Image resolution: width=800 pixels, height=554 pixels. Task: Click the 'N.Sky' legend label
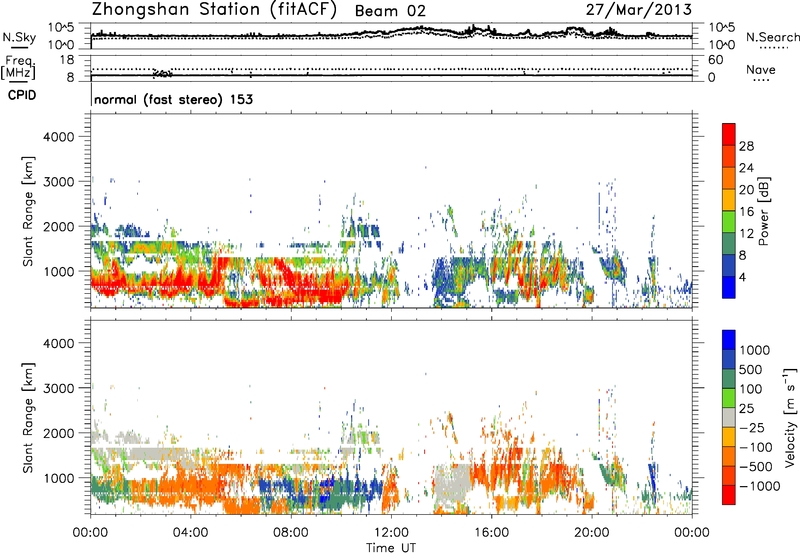coord(19,37)
